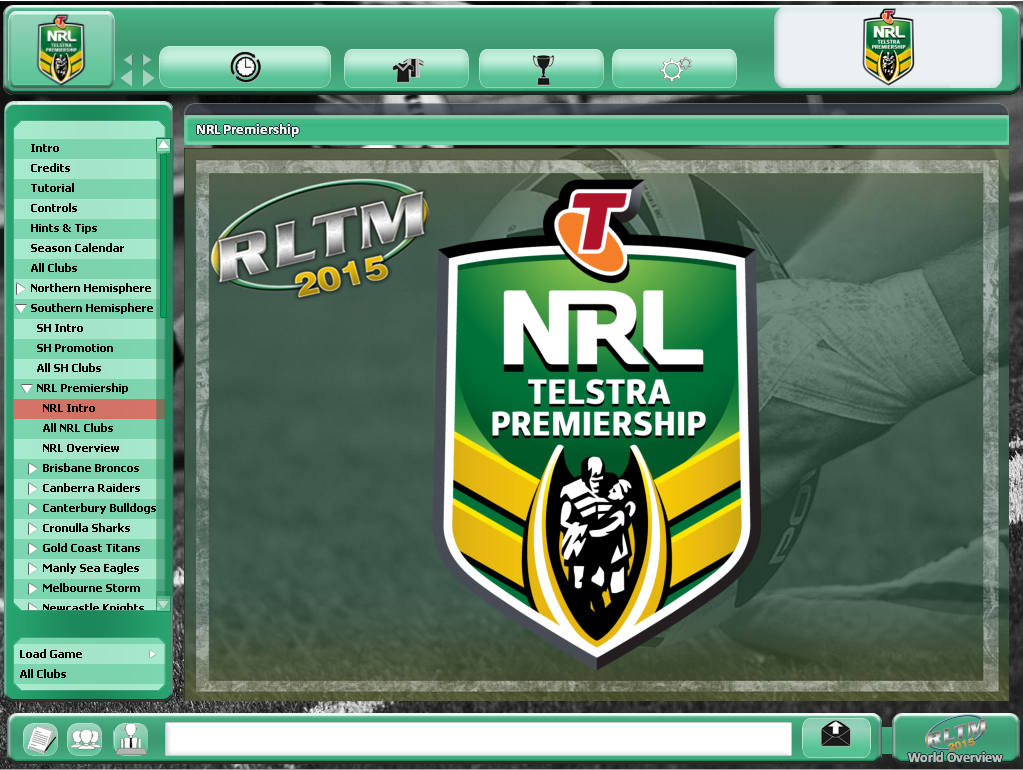The image size is (1023, 770).
Task: Open the Tutorial entry
Action: point(85,188)
